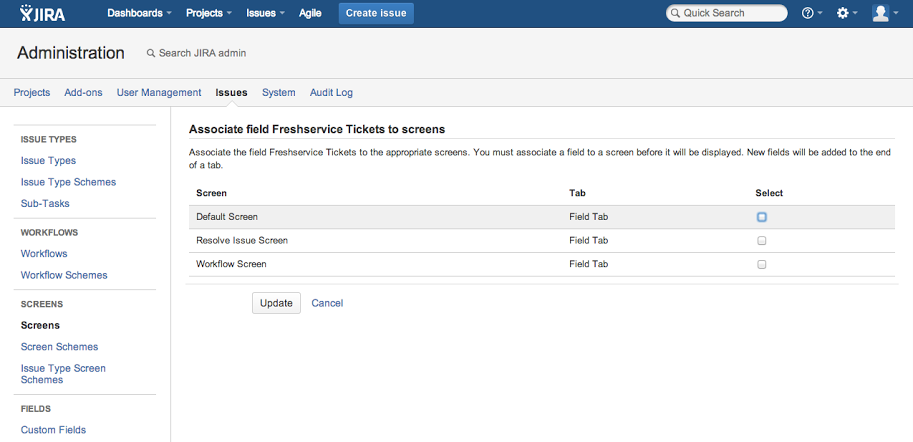The height and width of the screenshot is (442, 913).
Task: Open Custom Fields in the sidebar
Action: (x=53, y=430)
